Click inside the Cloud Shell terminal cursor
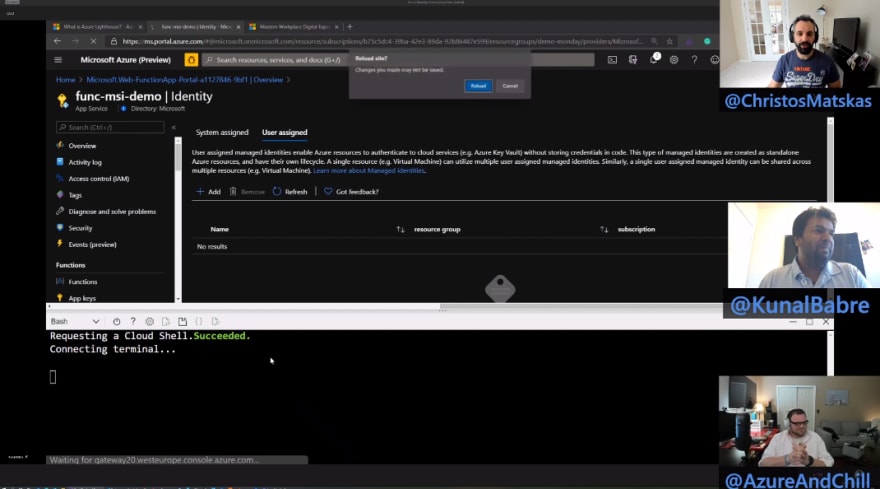 click(53, 377)
